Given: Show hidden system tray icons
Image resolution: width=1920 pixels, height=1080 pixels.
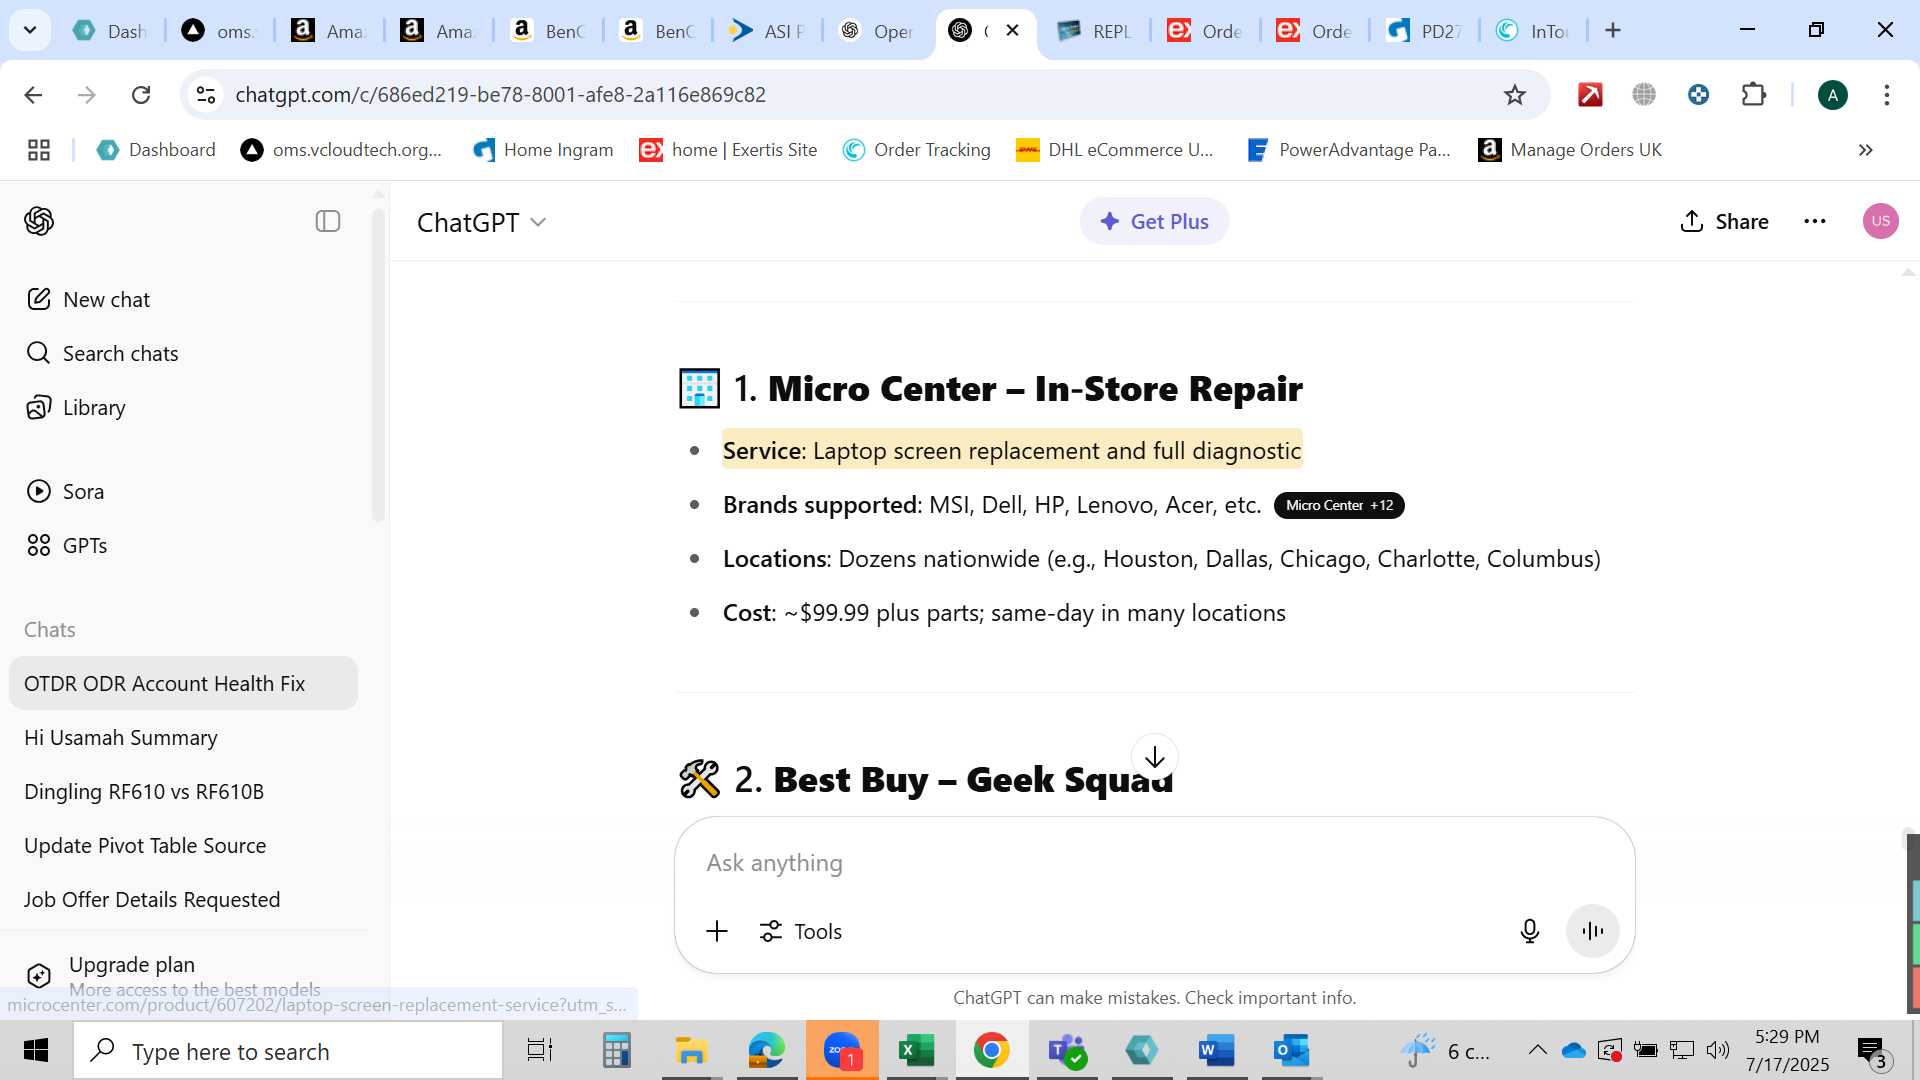Looking at the screenshot, I should click(1538, 1050).
